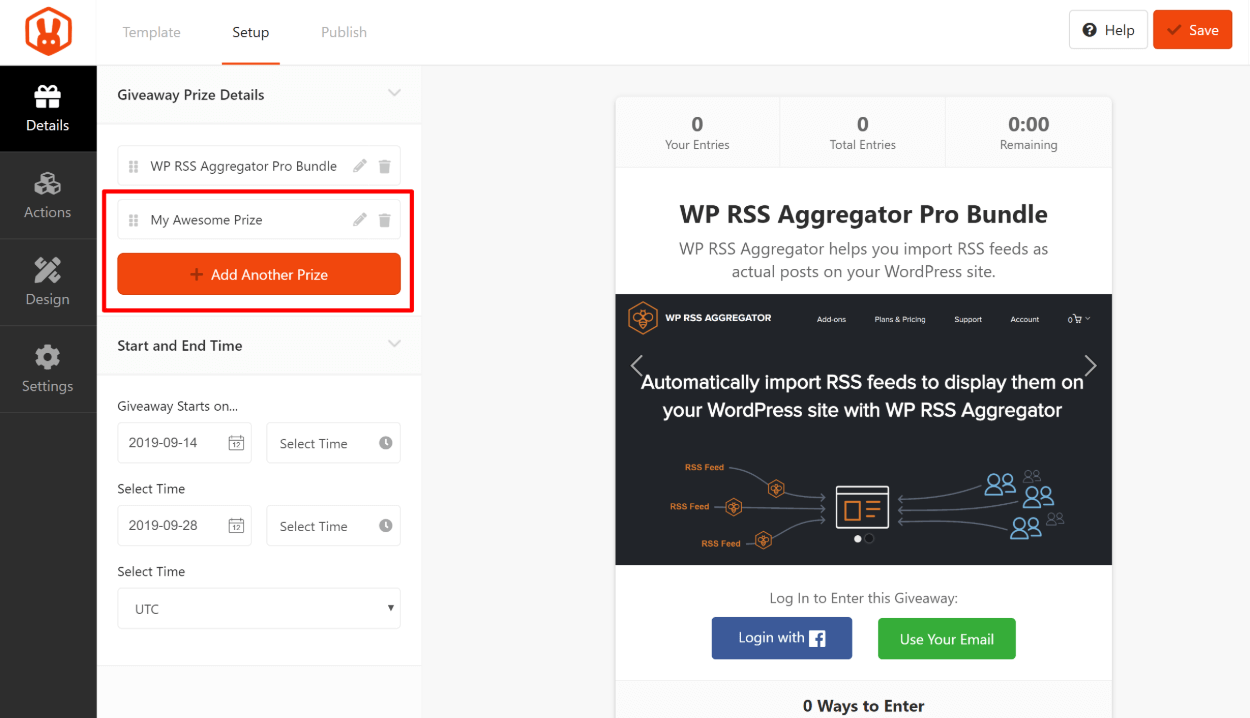
Task: Grab drag handle of My Awesome Prize
Action: pyautogui.click(x=134, y=221)
